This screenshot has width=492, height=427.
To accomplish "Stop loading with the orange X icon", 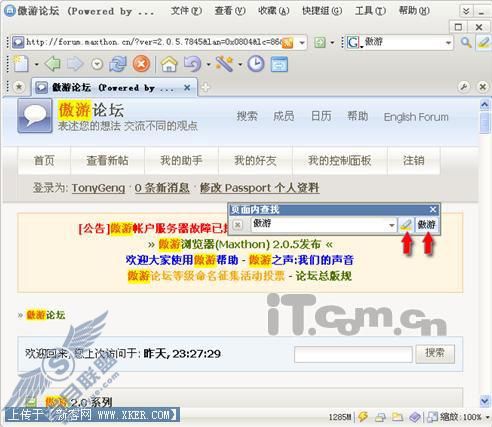I will [x=141, y=64].
